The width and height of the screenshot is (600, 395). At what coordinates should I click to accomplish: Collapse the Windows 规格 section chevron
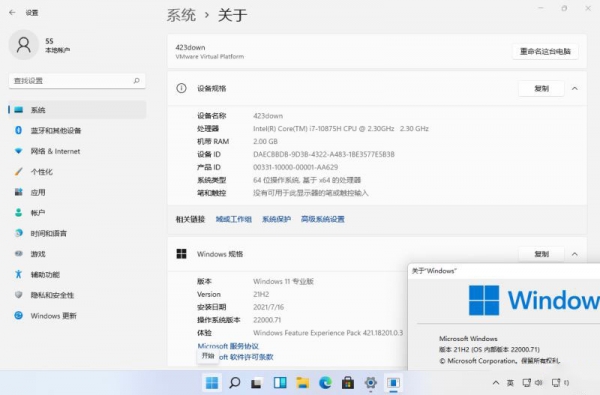(x=574, y=254)
